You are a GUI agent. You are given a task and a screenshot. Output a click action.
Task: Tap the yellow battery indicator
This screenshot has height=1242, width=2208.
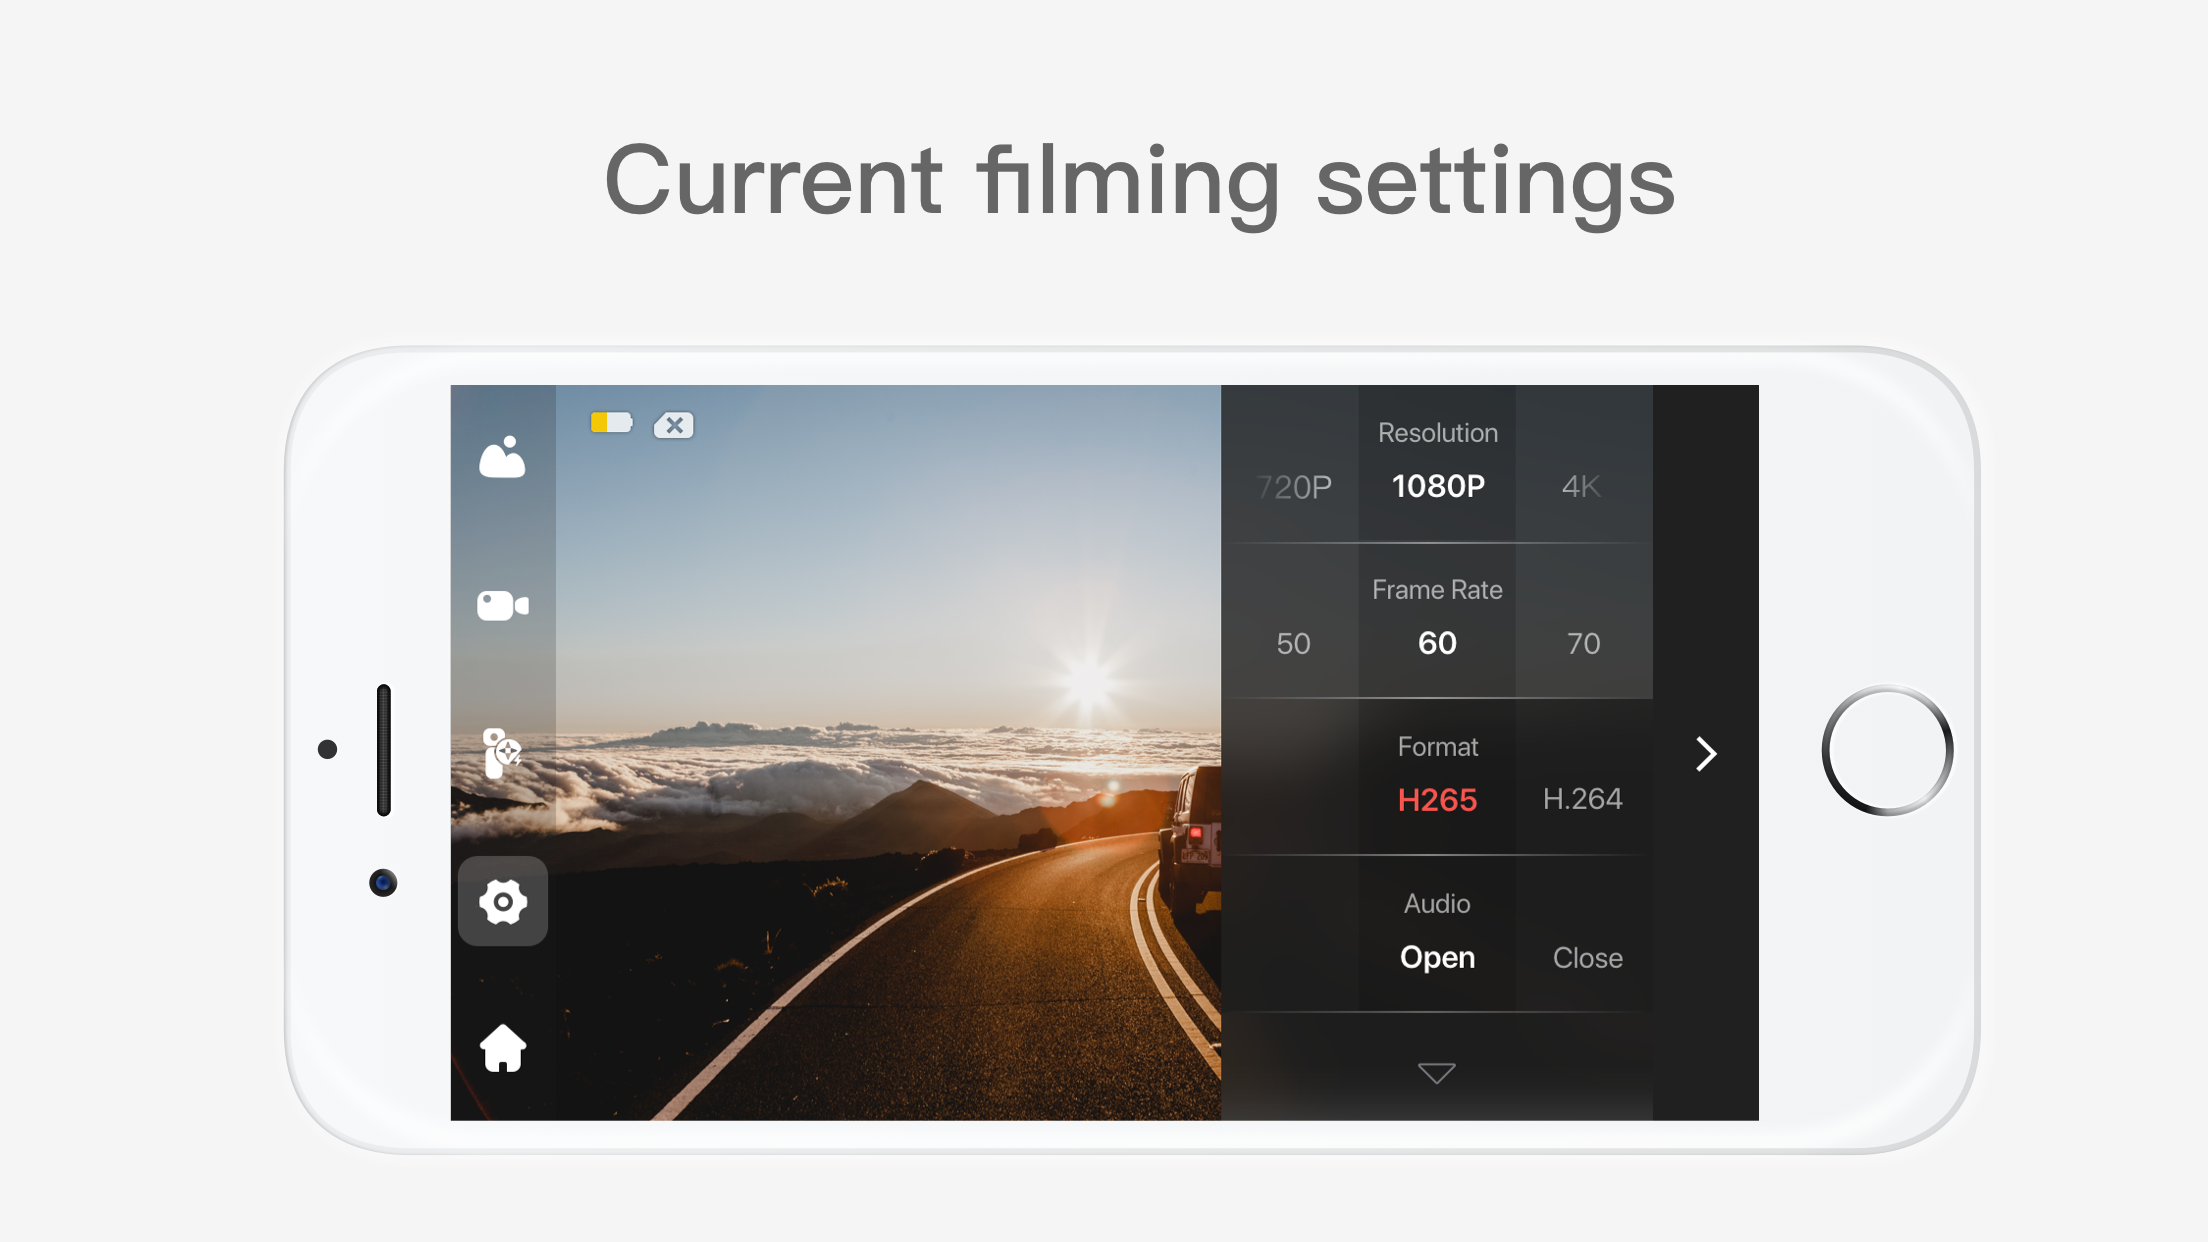point(611,423)
